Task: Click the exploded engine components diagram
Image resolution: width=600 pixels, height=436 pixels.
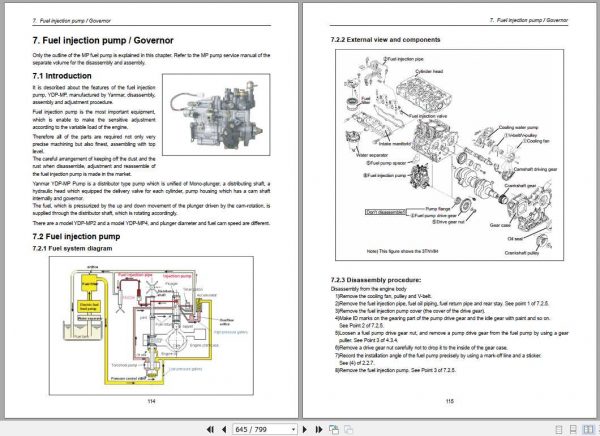Action: coord(449,155)
